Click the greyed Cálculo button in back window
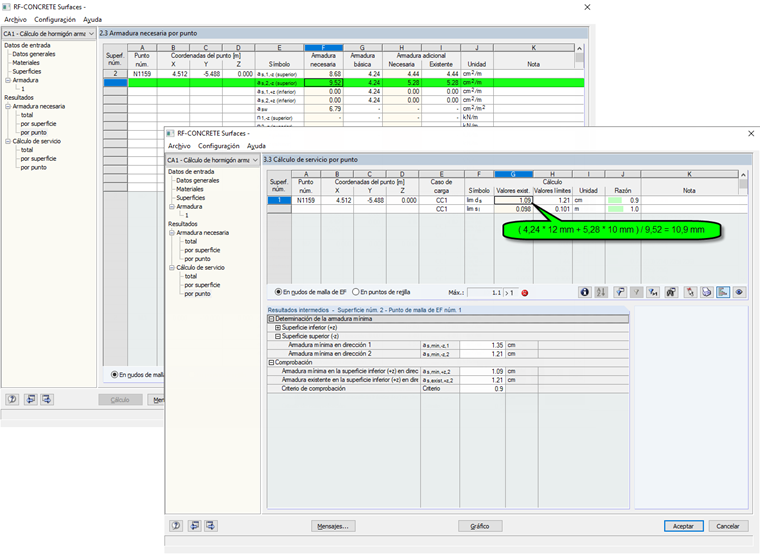This screenshot has width=760, height=554. [x=120, y=400]
